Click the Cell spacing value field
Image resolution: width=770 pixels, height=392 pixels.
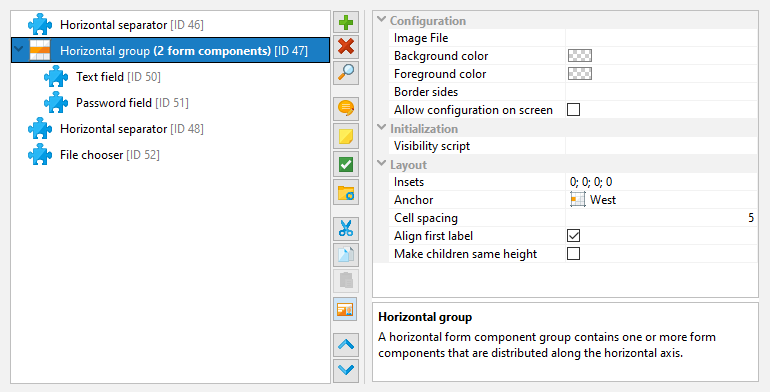[661, 218]
